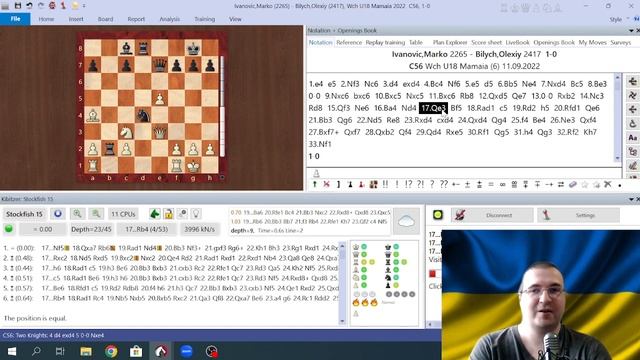Jump to move 23.Rxd4 in notation
This screenshot has width=640, height=360.
pos(418,120)
